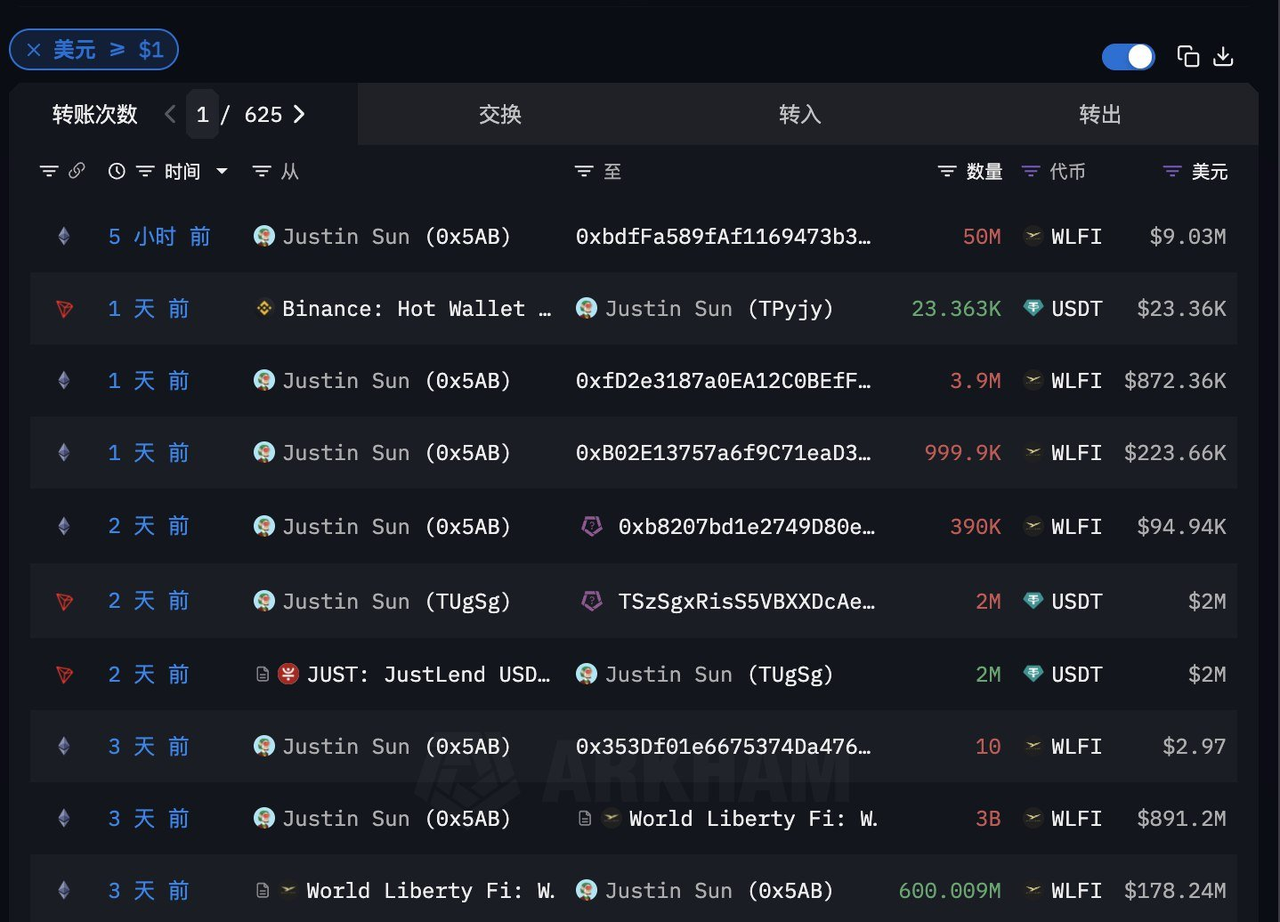Click the purple shield icon beside TSzSgxRisS5VBXXDcAe

pos(592,601)
